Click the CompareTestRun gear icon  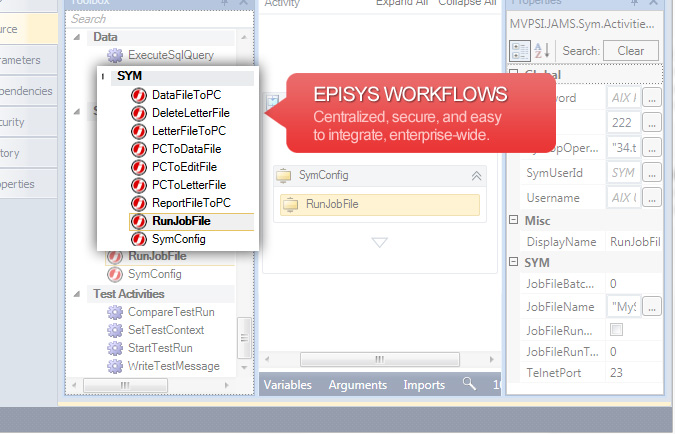click(x=115, y=312)
